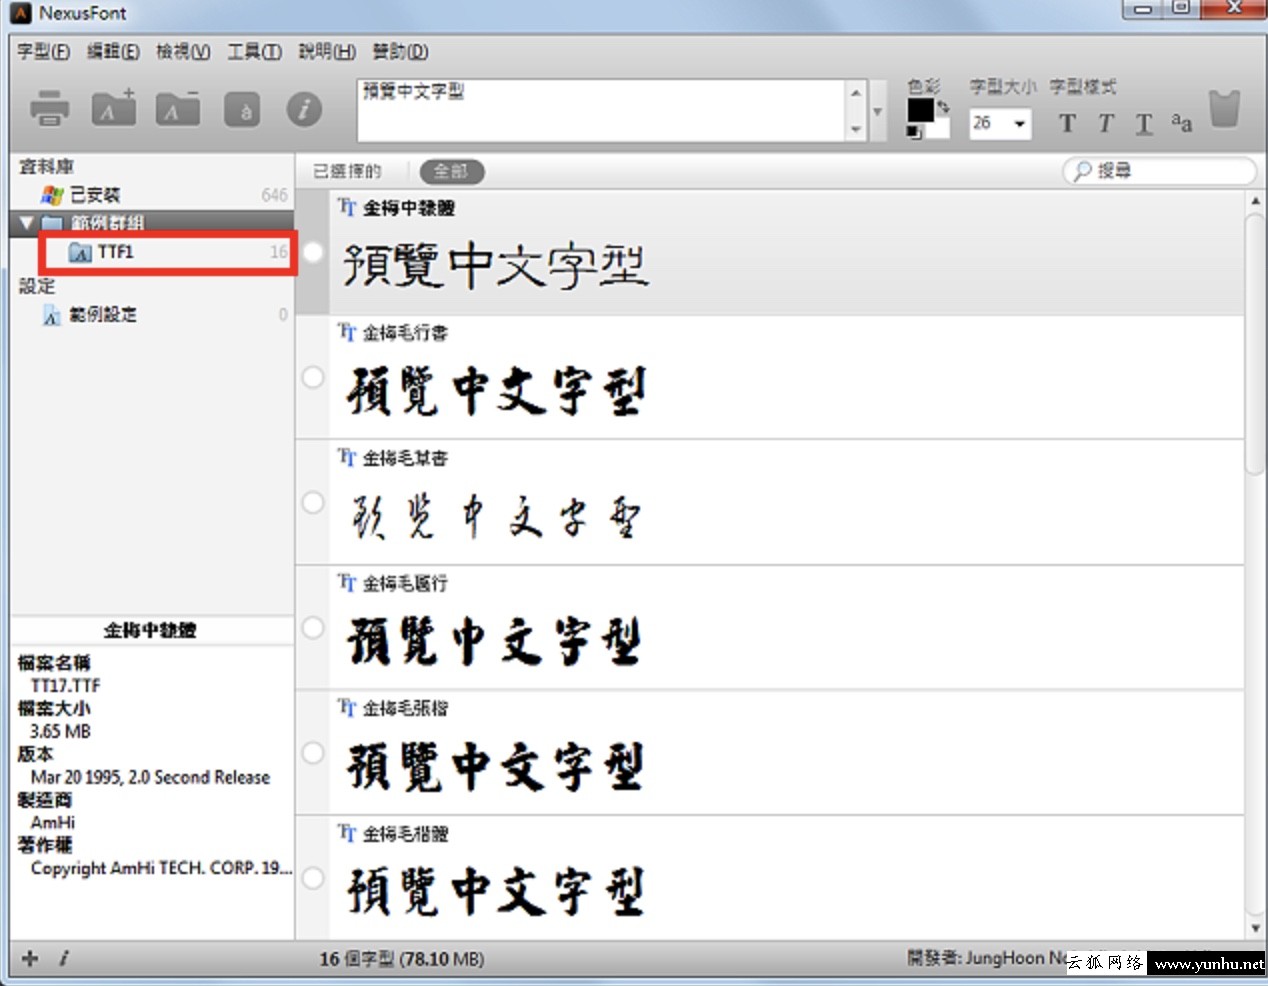The width and height of the screenshot is (1268, 986).
Task: Open the 工具(T) menu
Action: (x=254, y=51)
